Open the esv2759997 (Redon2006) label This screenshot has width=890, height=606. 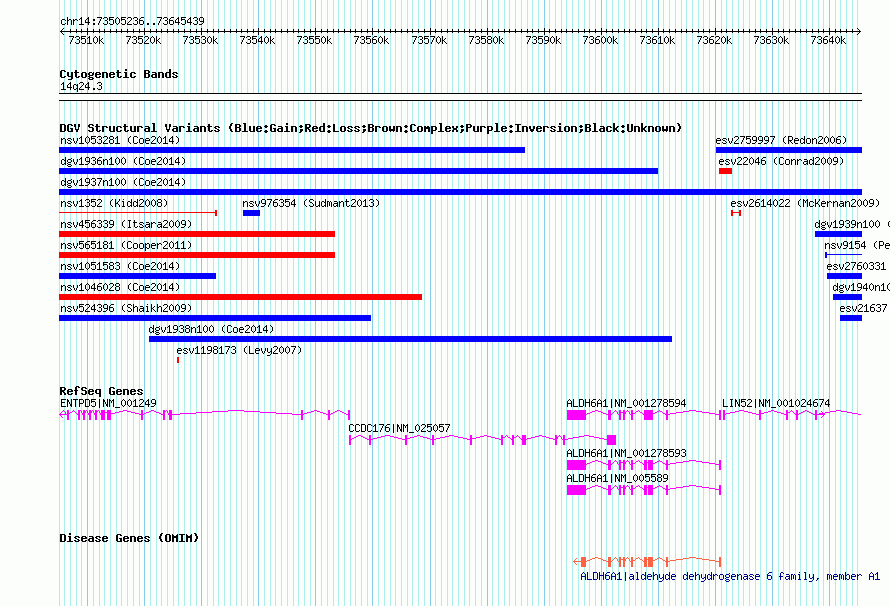[781, 140]
